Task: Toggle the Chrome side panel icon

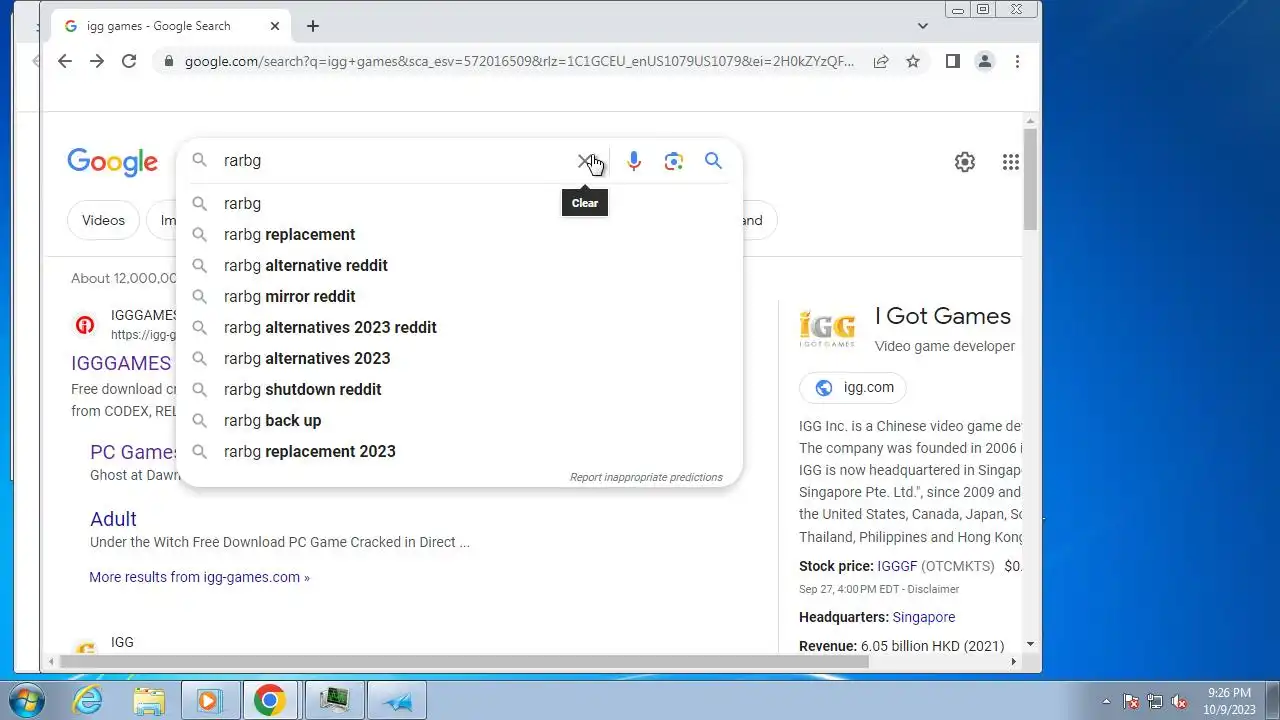Action: 953,61
